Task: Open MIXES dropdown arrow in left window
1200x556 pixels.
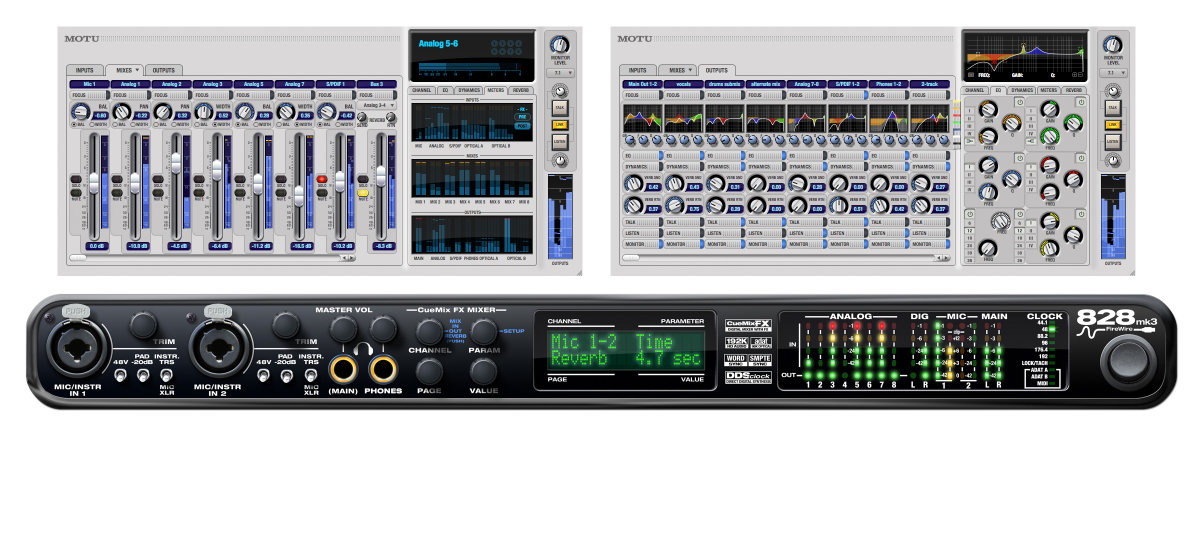Action: click(136, 70)
